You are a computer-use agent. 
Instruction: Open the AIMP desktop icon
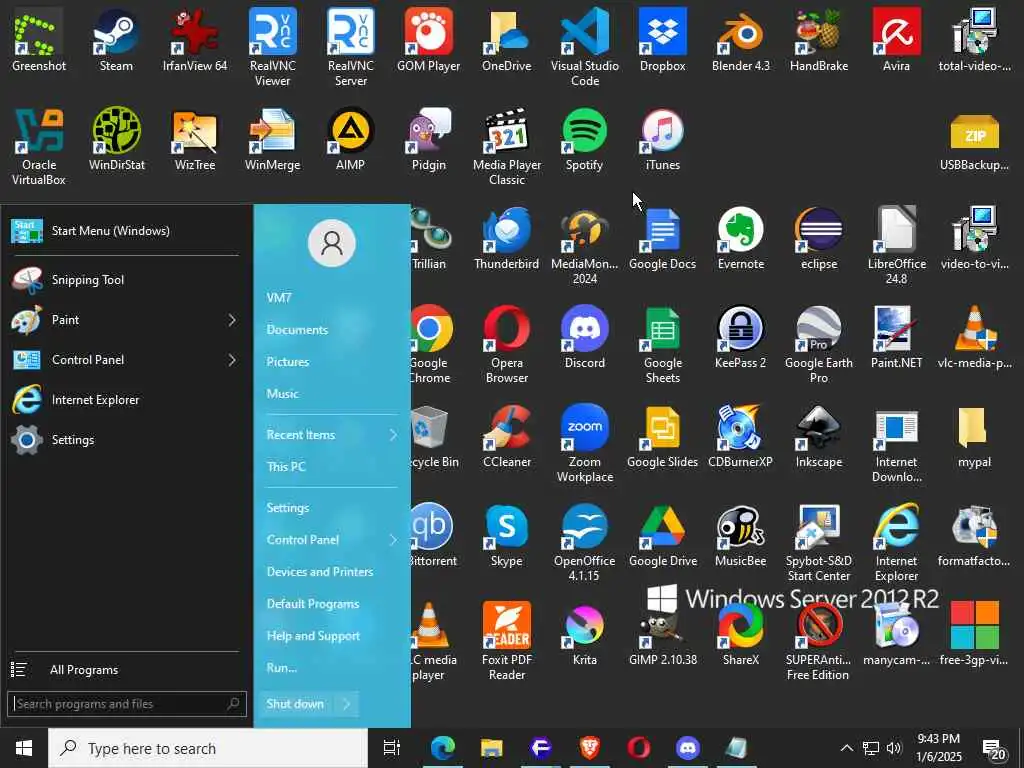(351, 138)
